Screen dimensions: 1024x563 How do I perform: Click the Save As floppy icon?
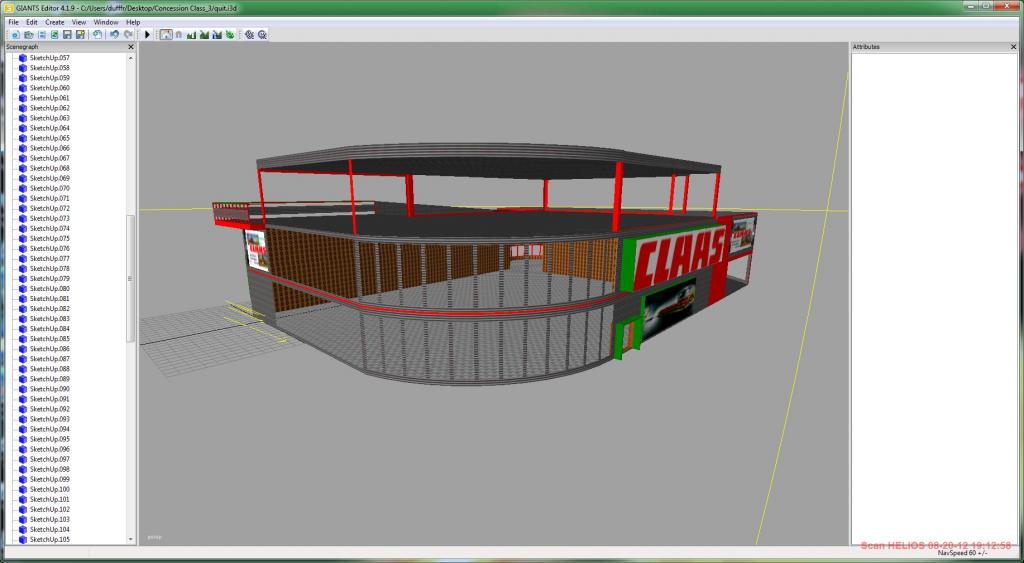point(80,35)
